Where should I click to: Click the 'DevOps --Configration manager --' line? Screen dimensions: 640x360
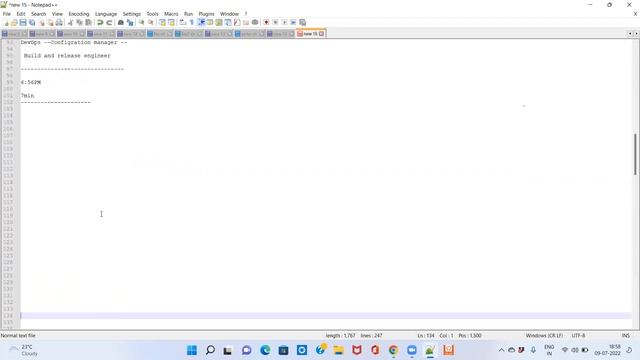click(74, 42)
